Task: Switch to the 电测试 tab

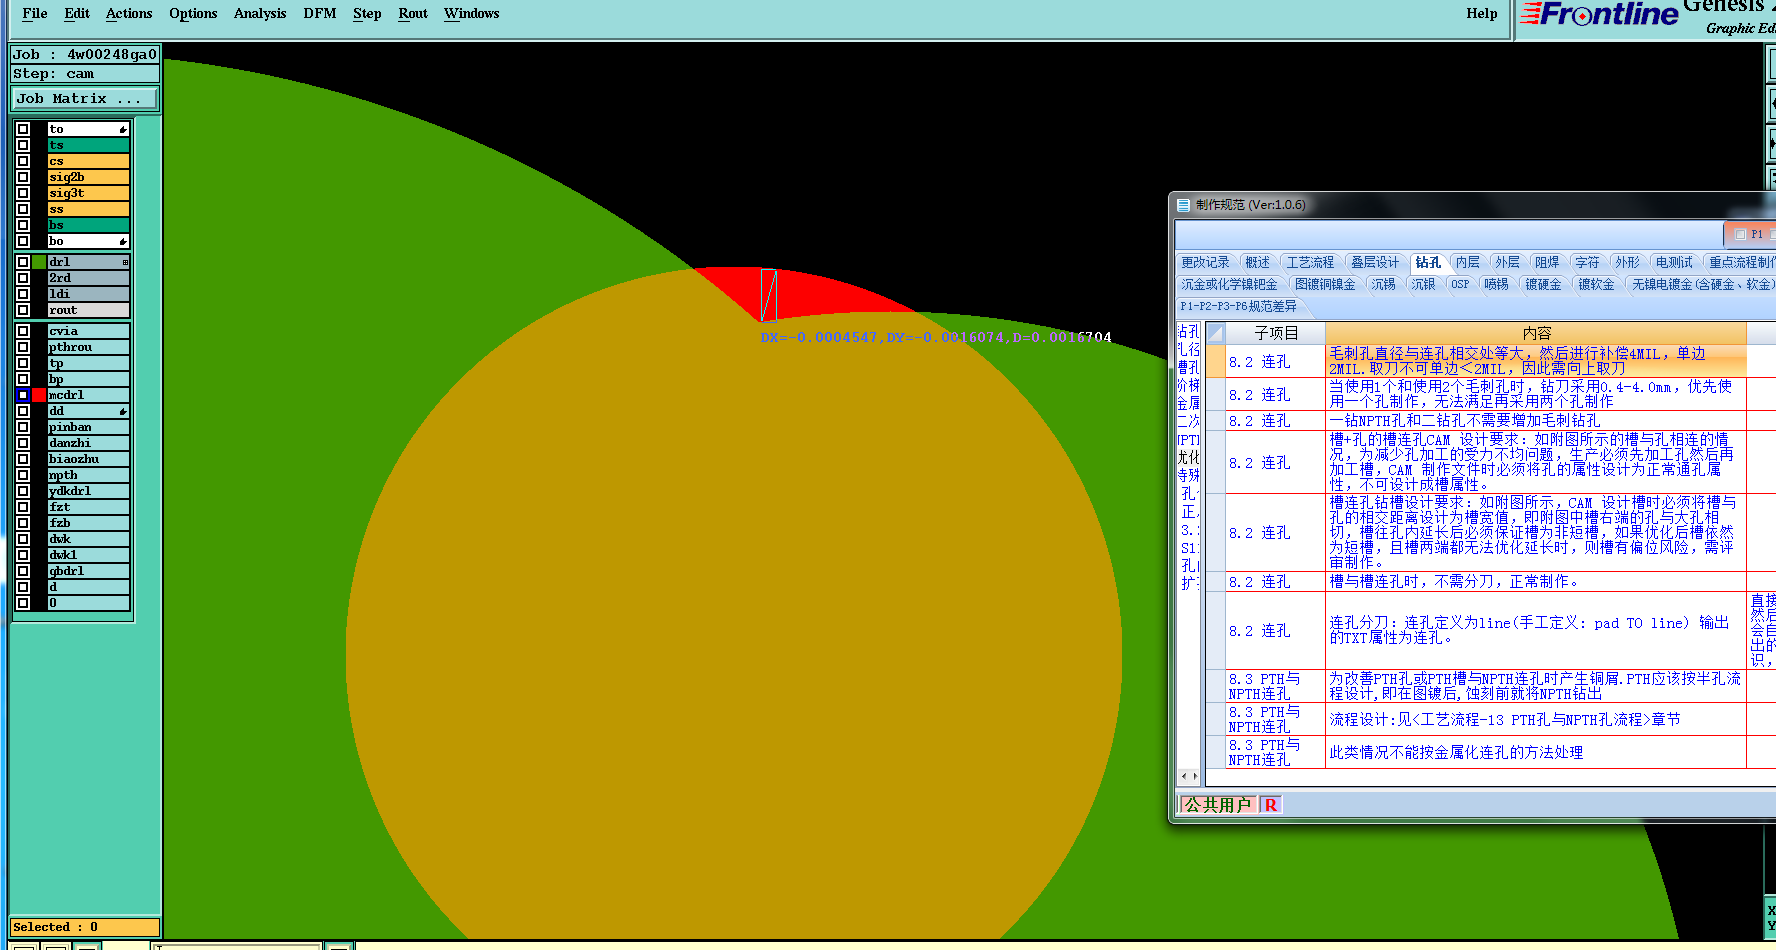Action: point(1674,262)
